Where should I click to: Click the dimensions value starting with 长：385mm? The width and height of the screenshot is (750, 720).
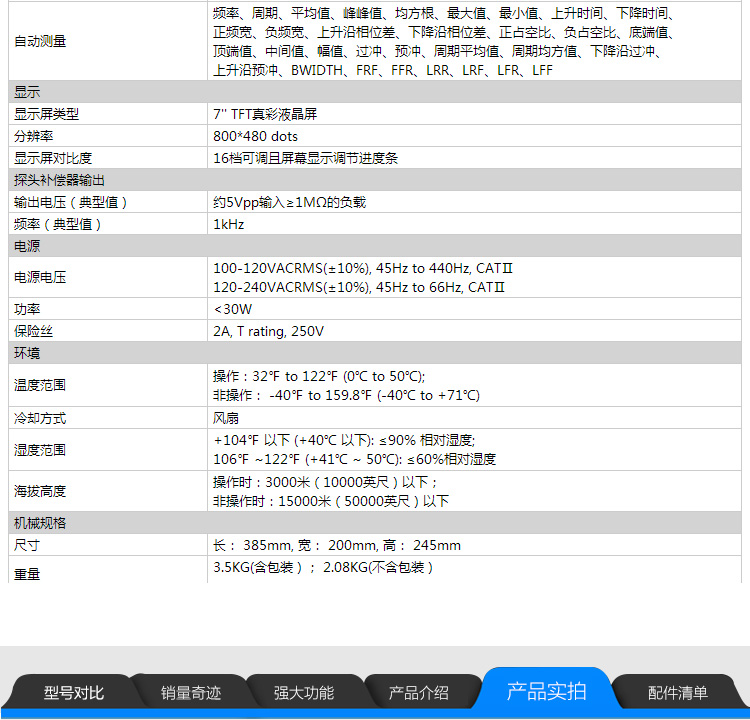pos(337,546)
